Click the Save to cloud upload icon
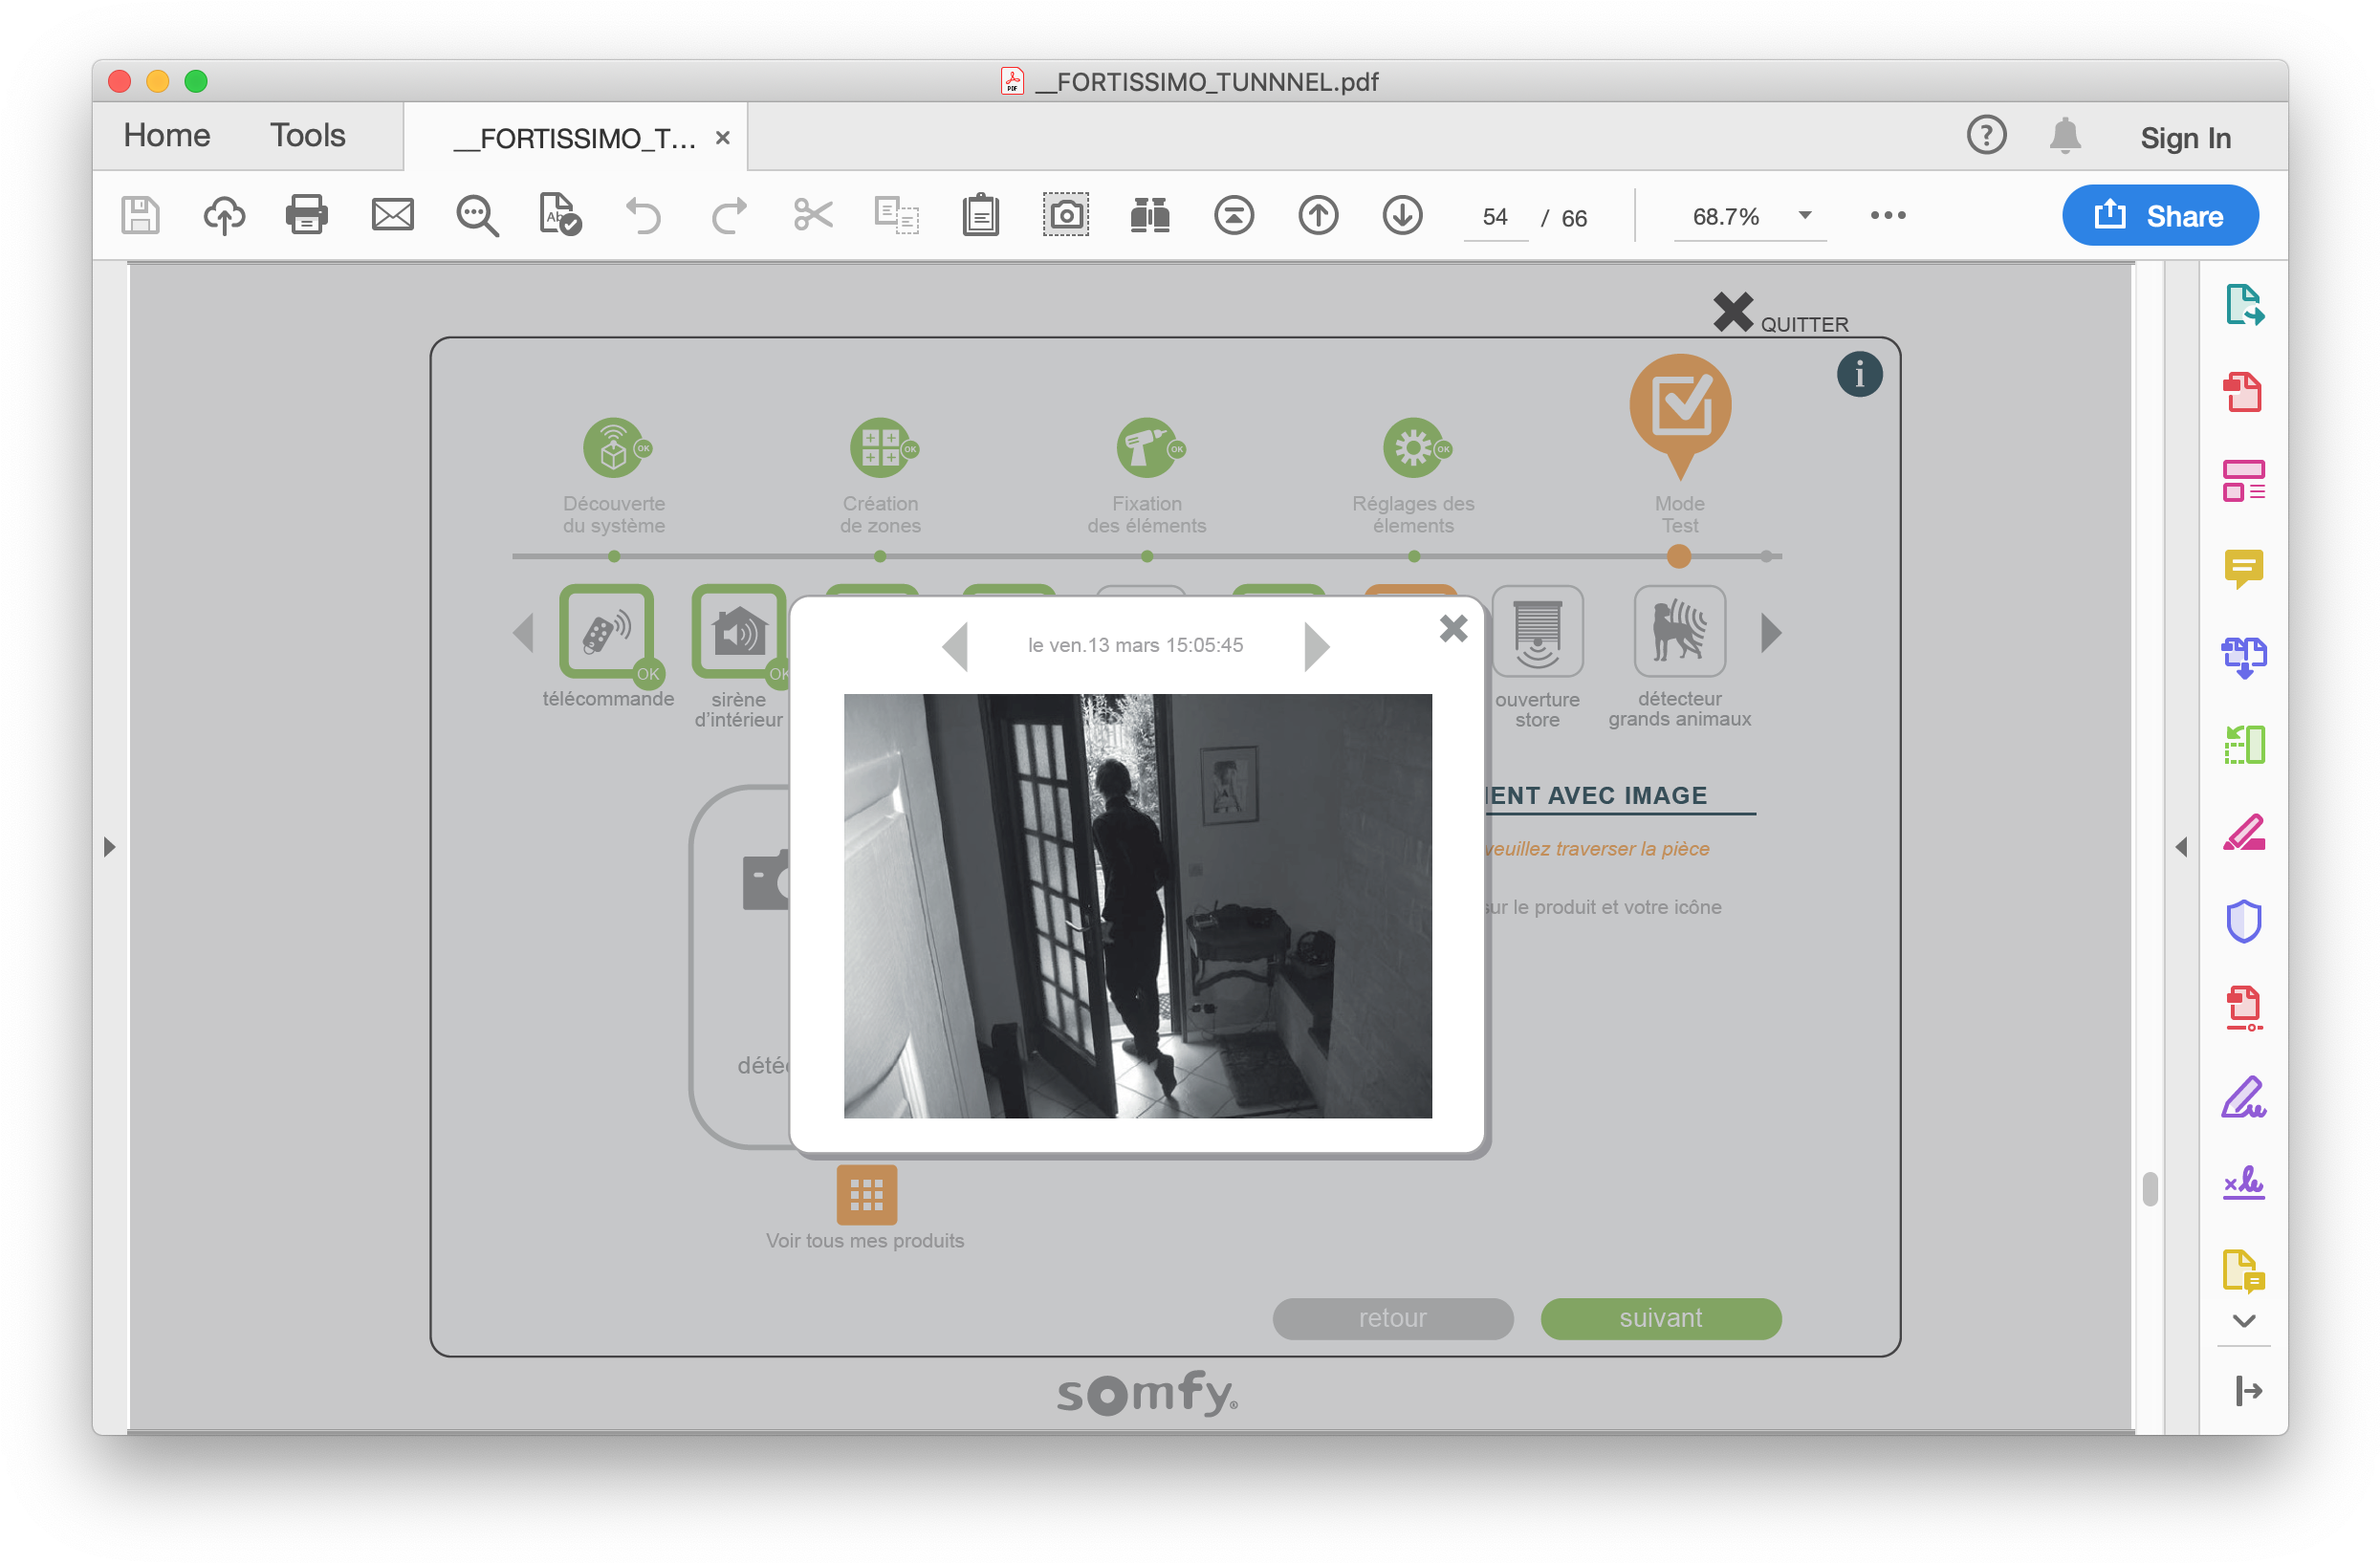 (x=224, y=215)
